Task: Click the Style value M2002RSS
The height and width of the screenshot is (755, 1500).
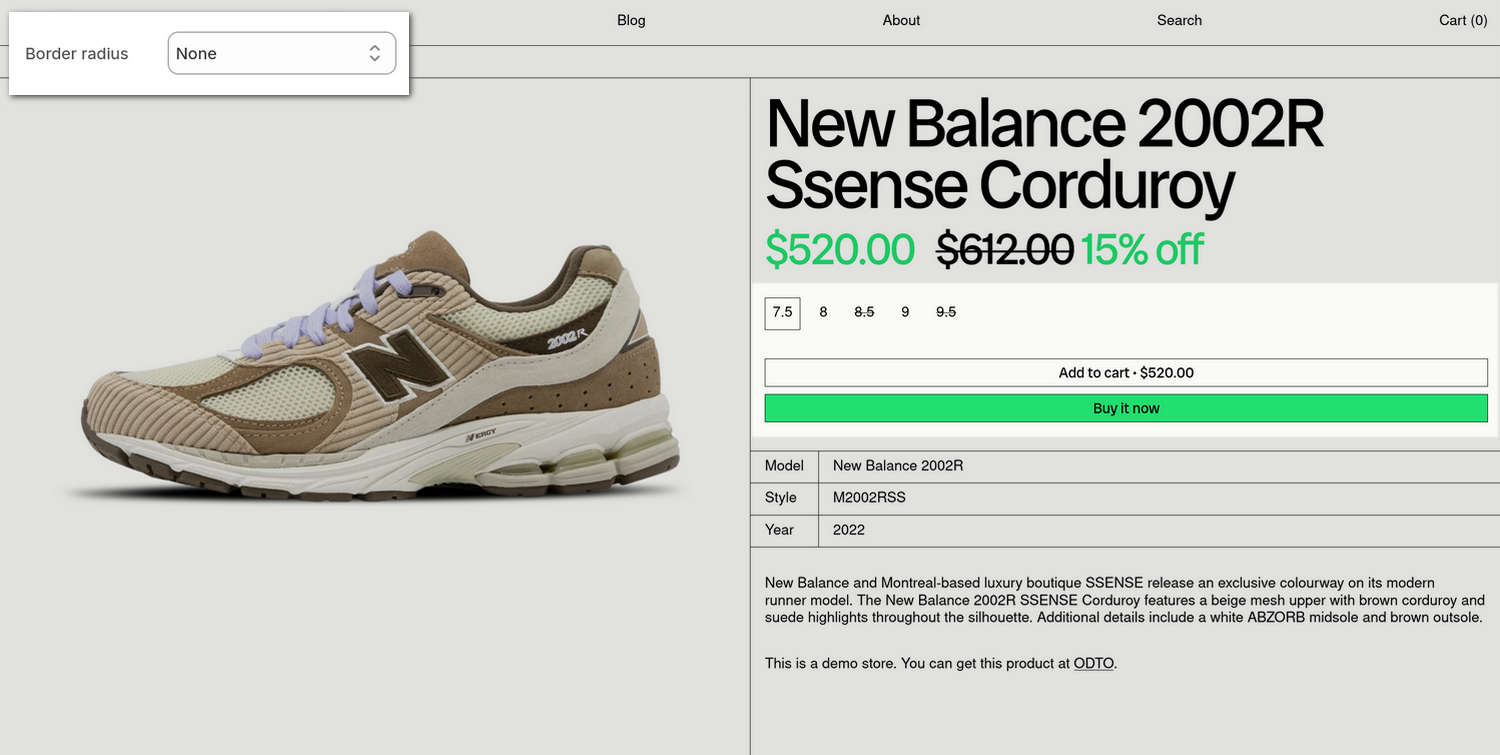Action: 868,497
